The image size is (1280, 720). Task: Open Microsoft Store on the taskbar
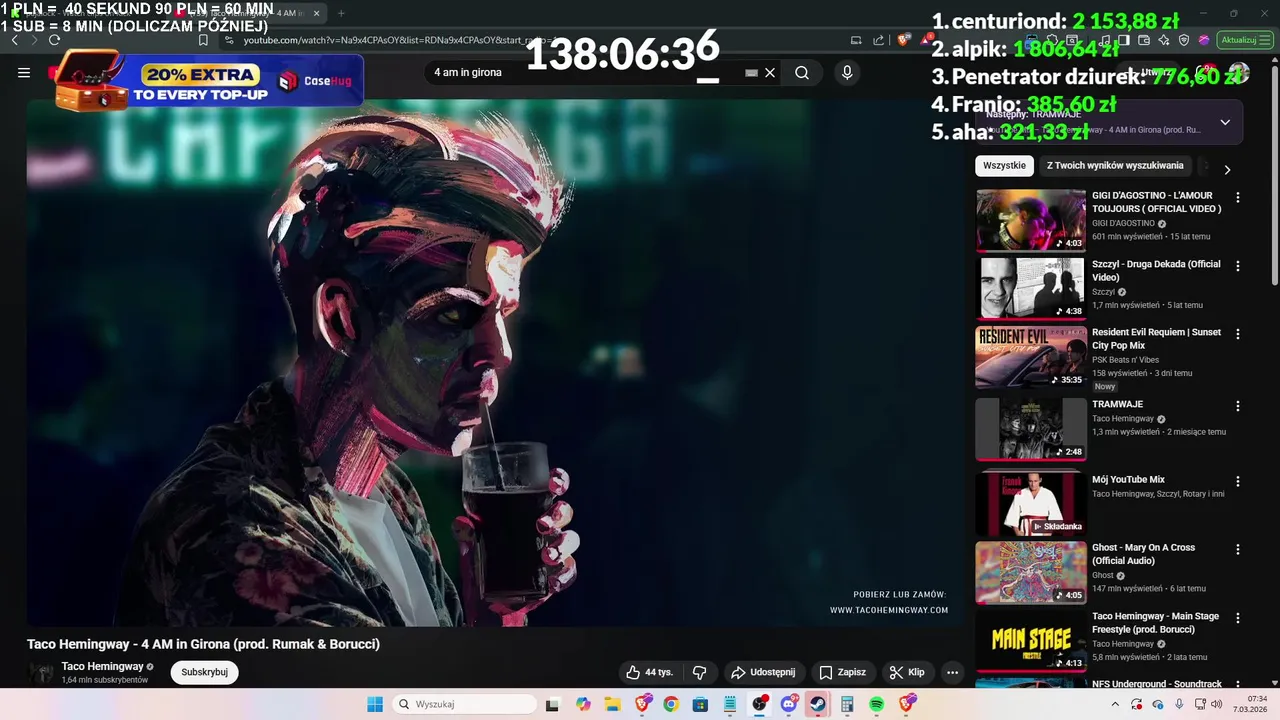(700, 704)
